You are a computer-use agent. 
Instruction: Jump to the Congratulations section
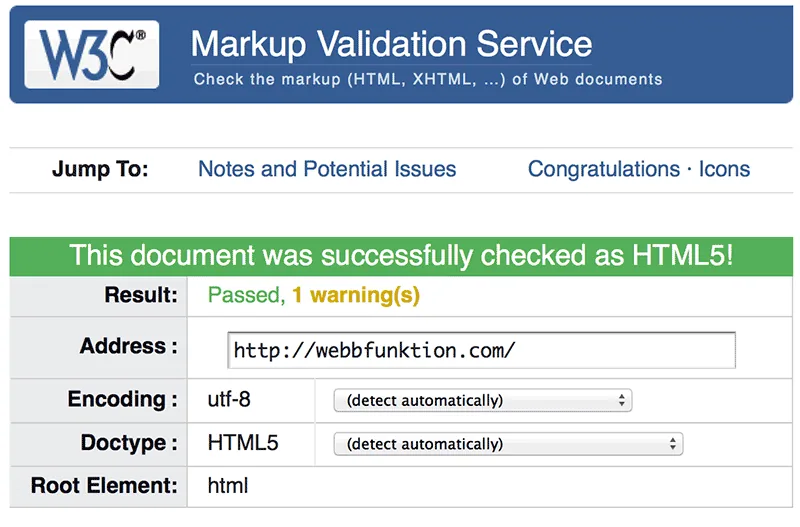[604, 169]
